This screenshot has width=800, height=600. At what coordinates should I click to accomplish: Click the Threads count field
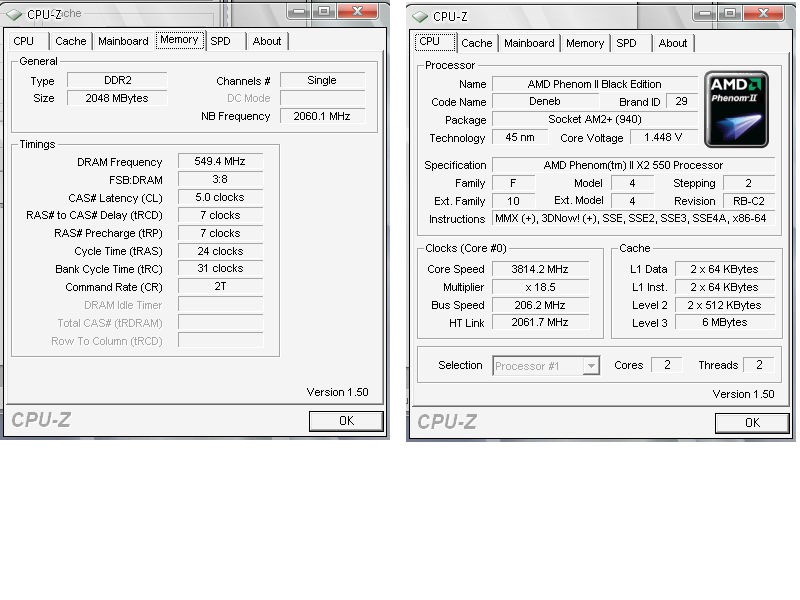tap(759, 365)
